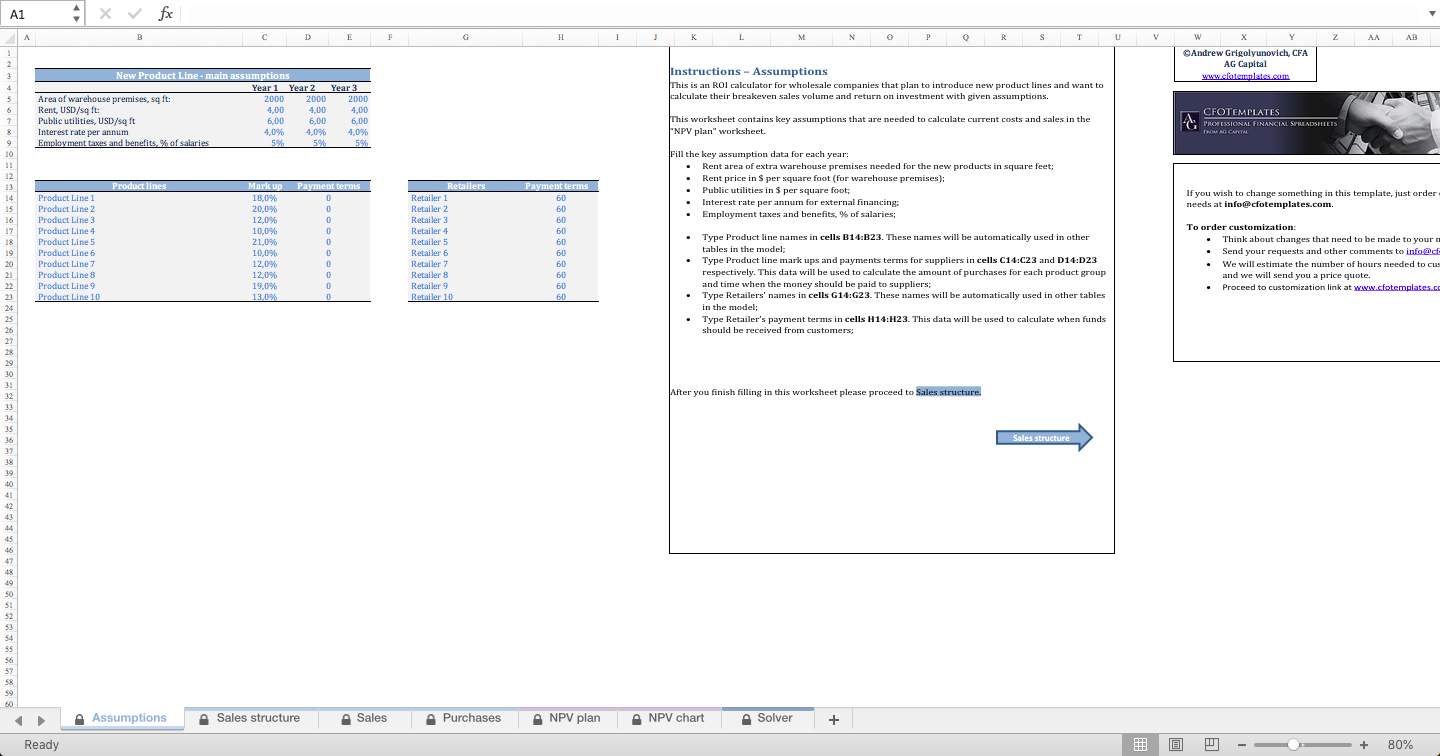Image resolution: width=1440 pixels, height=756 pixels.
Task: Click the 19,0% mark up cell
Action: pos(264,286)
